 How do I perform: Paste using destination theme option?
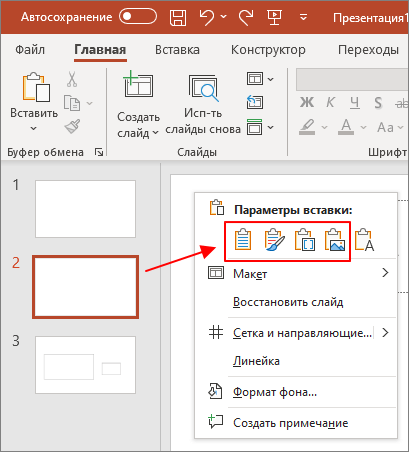pos(243,240)
